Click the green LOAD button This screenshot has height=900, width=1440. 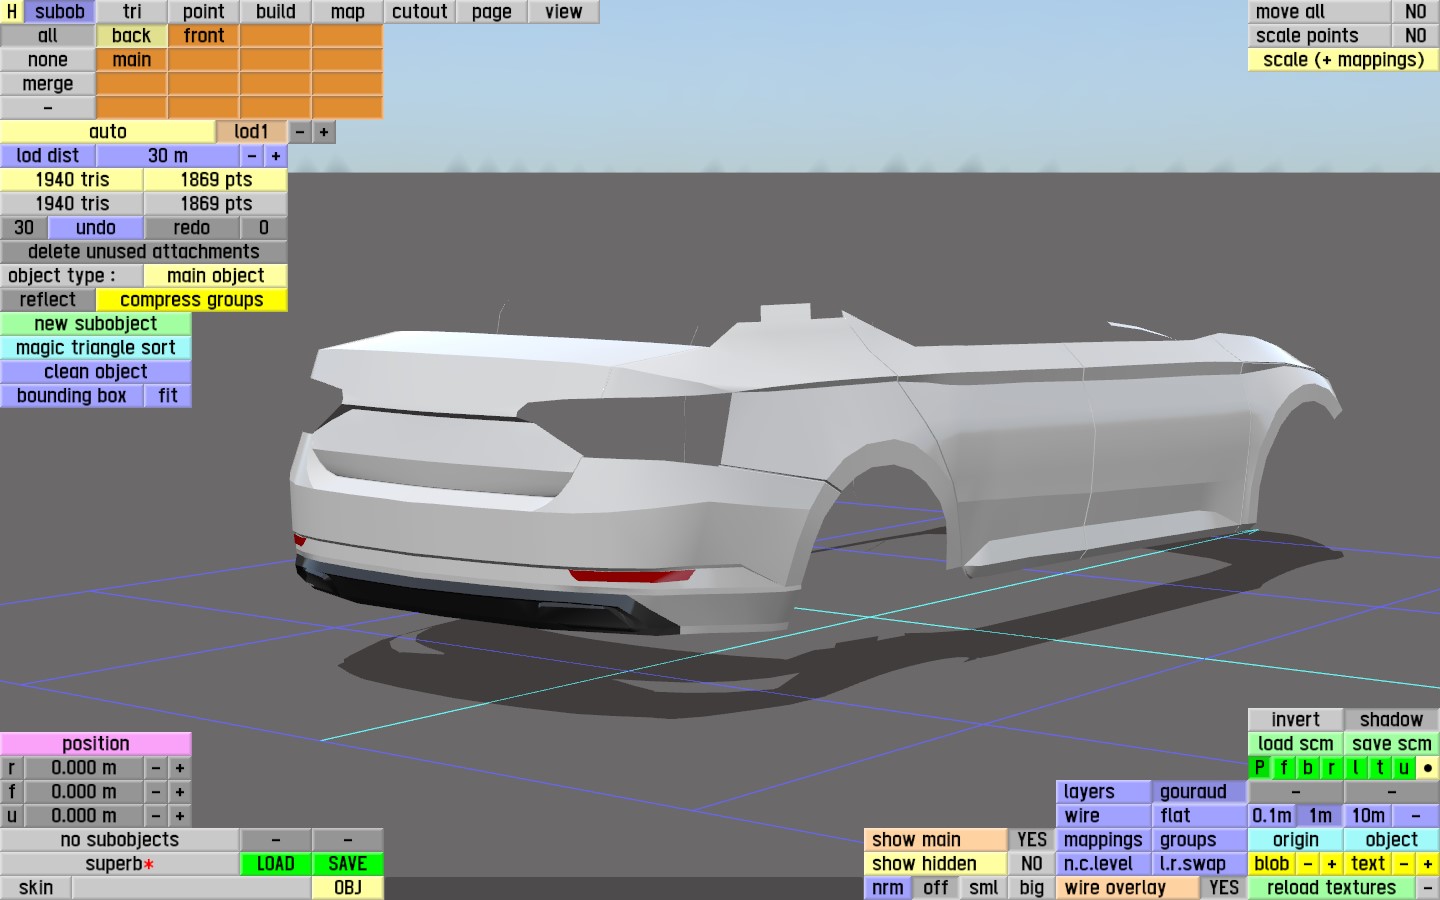tap(276, 864)
